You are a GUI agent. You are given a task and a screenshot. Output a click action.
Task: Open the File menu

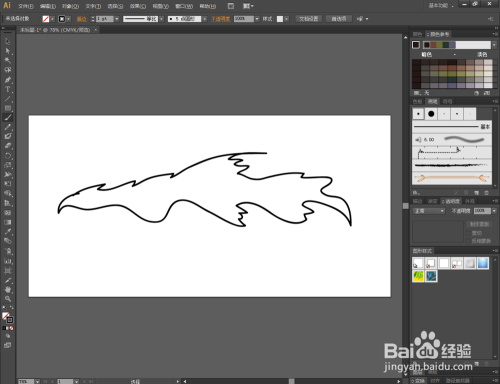point(26,6)
